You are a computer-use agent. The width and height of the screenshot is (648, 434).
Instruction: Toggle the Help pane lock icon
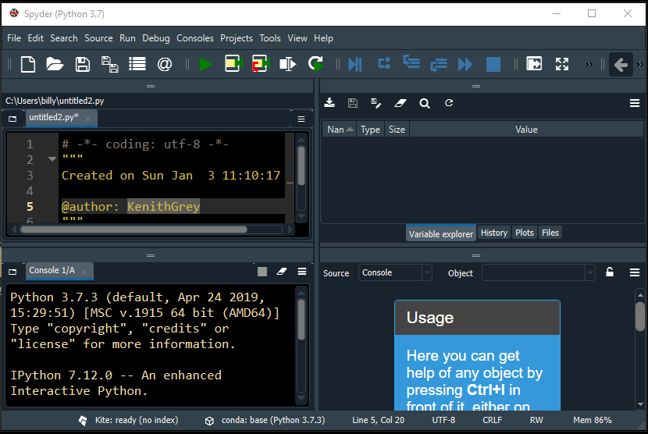coord(609,273)
